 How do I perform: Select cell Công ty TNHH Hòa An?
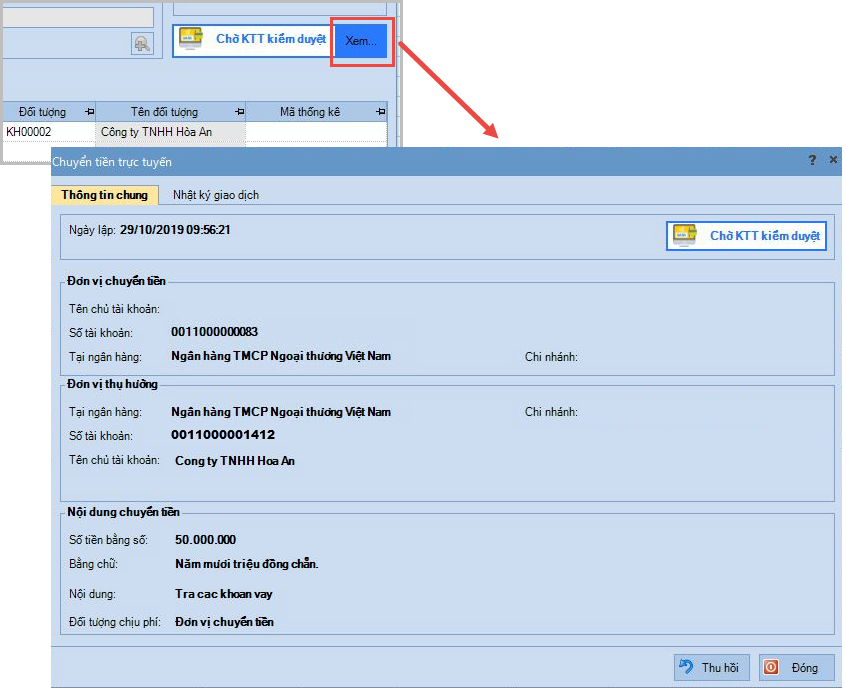(x=170, y=132)
